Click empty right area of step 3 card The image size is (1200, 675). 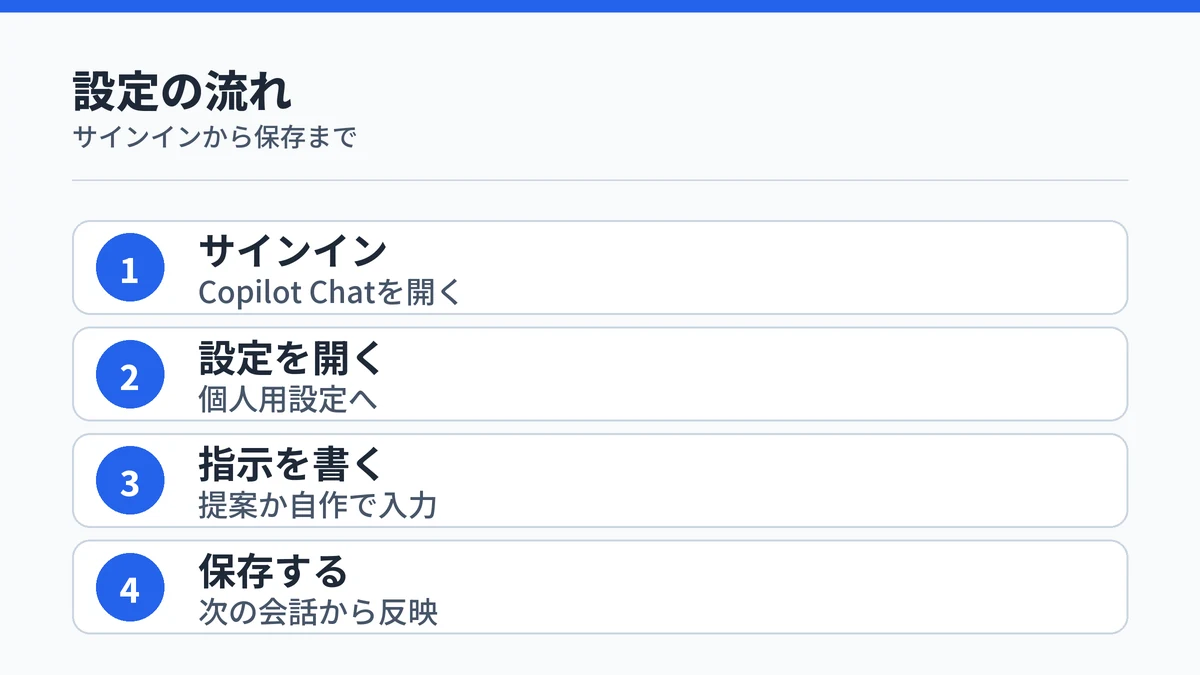tap(800, 481)
